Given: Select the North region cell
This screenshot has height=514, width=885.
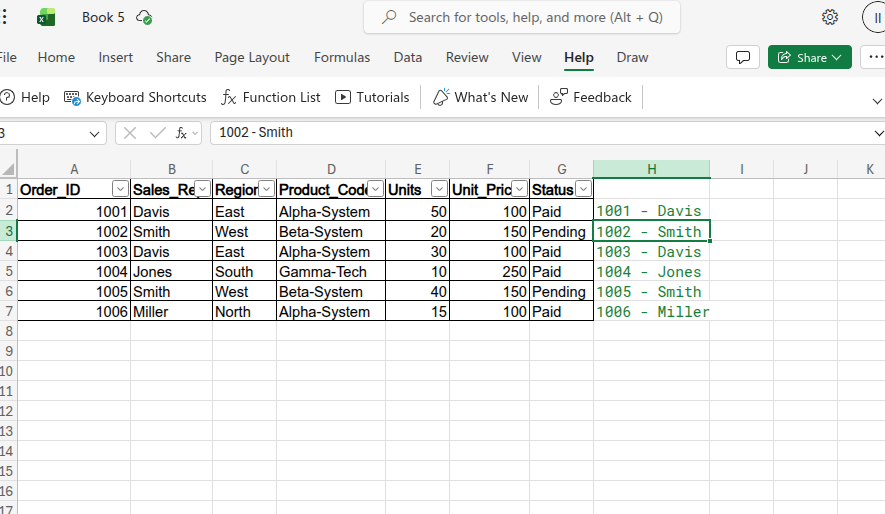Looking at the screenshot, I should (x=244, y=311).
